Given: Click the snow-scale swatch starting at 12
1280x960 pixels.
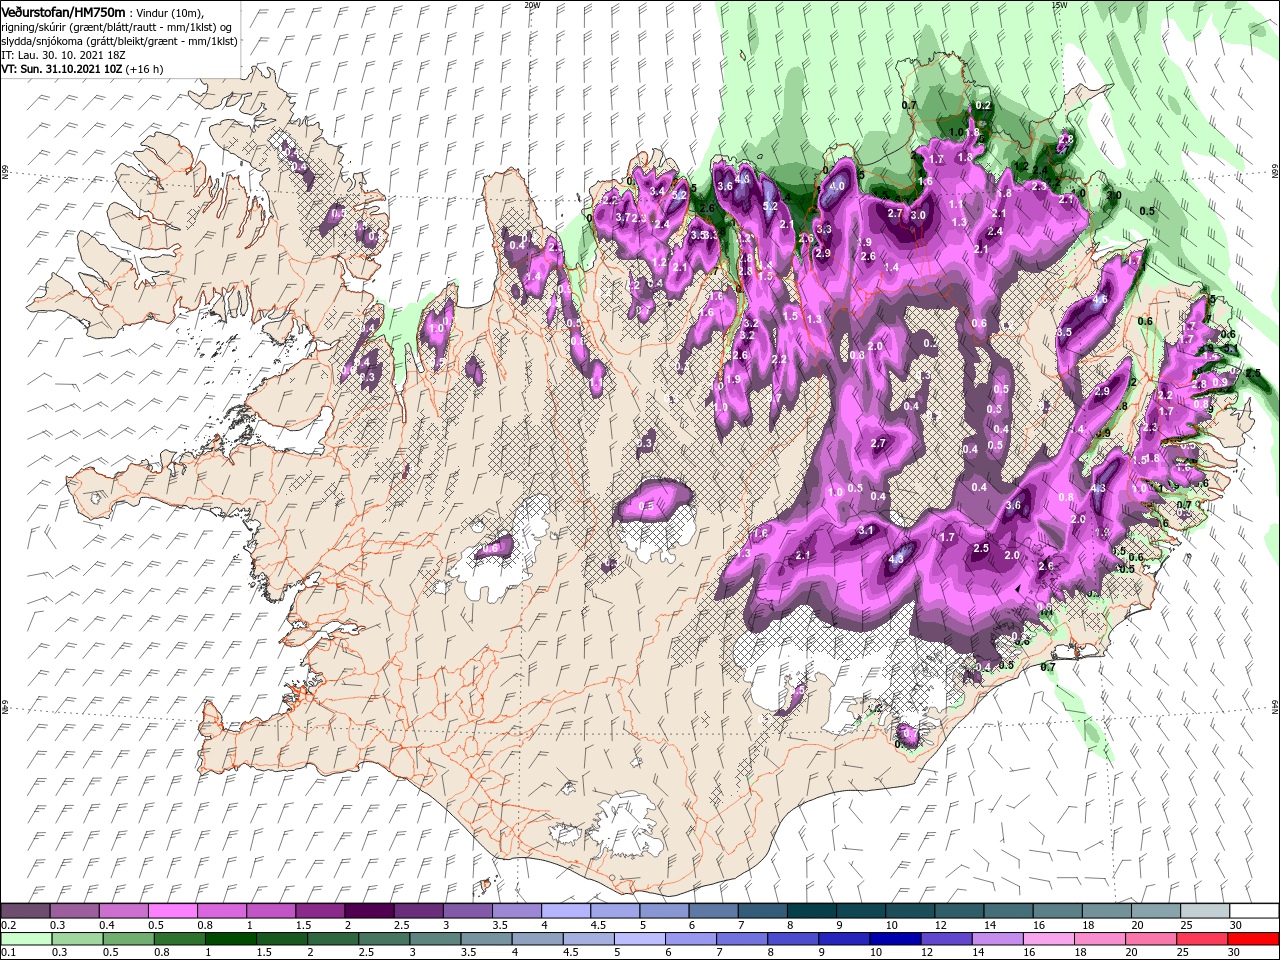Looking at the screenshot, I should pos(957,911).
